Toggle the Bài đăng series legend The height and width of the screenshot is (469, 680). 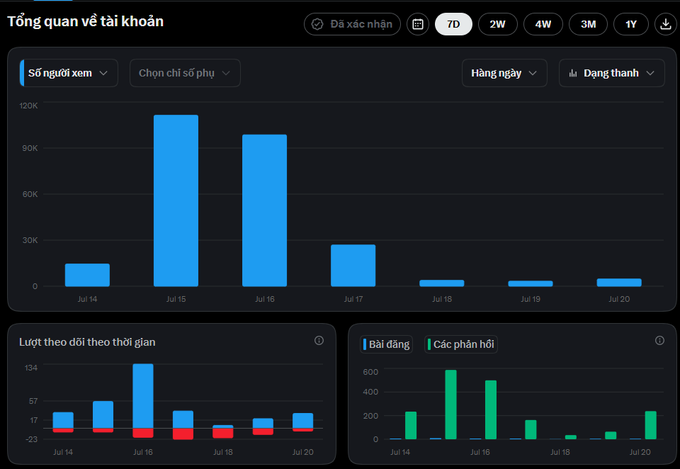point(386,344)
